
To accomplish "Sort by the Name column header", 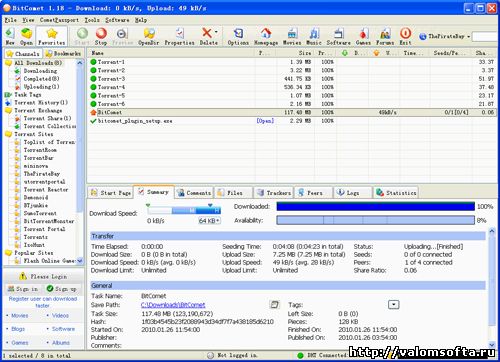I will 172,53.
